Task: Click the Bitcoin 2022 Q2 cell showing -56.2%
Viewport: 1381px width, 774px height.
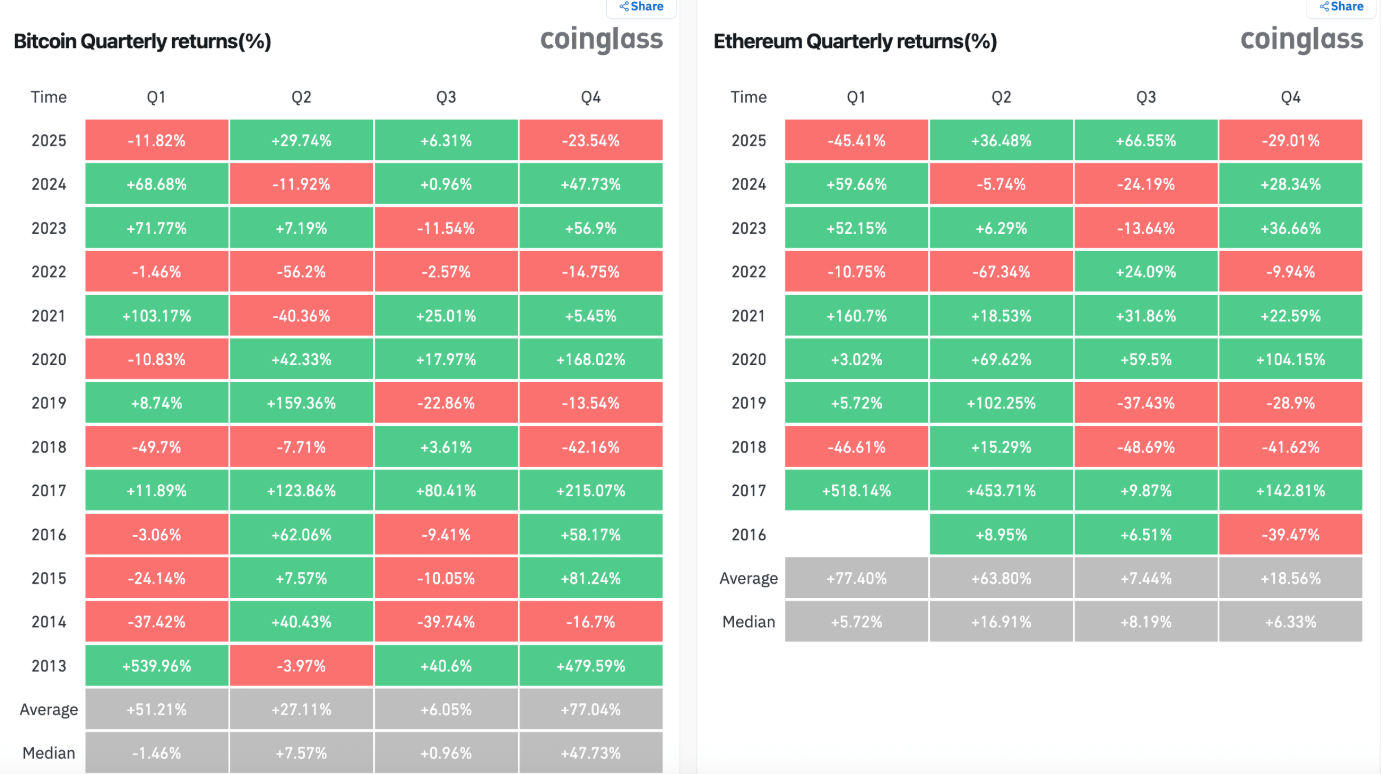Action: 301,272
